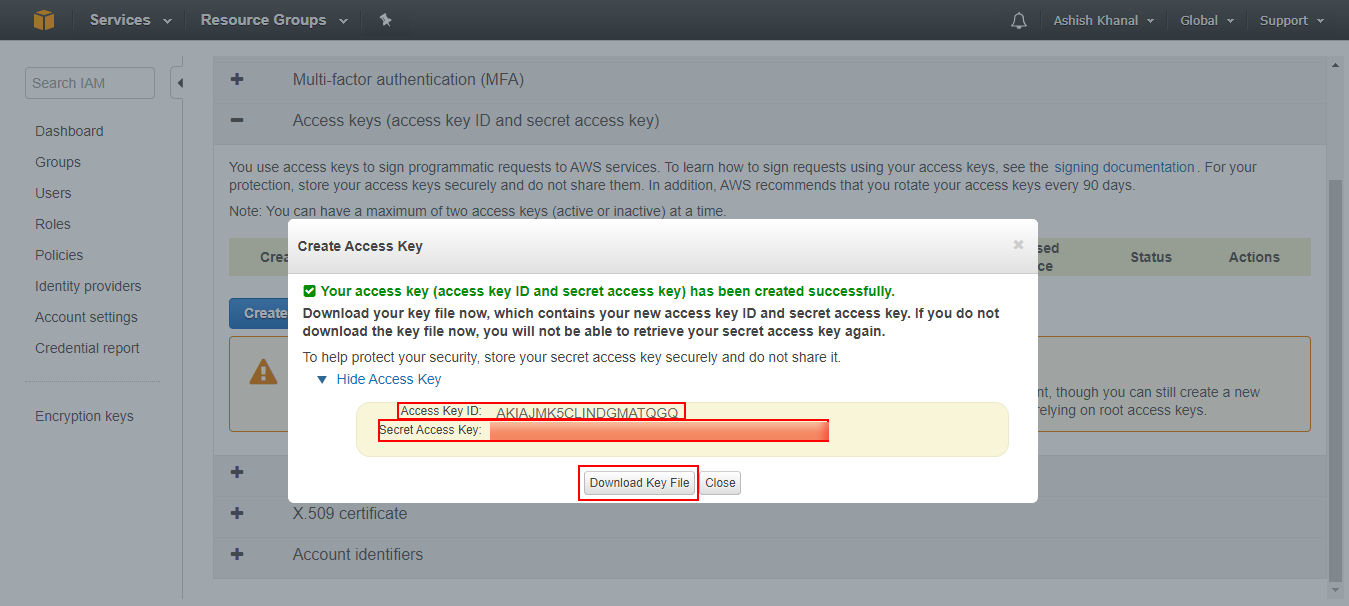Click the Download Key File button

639,483
